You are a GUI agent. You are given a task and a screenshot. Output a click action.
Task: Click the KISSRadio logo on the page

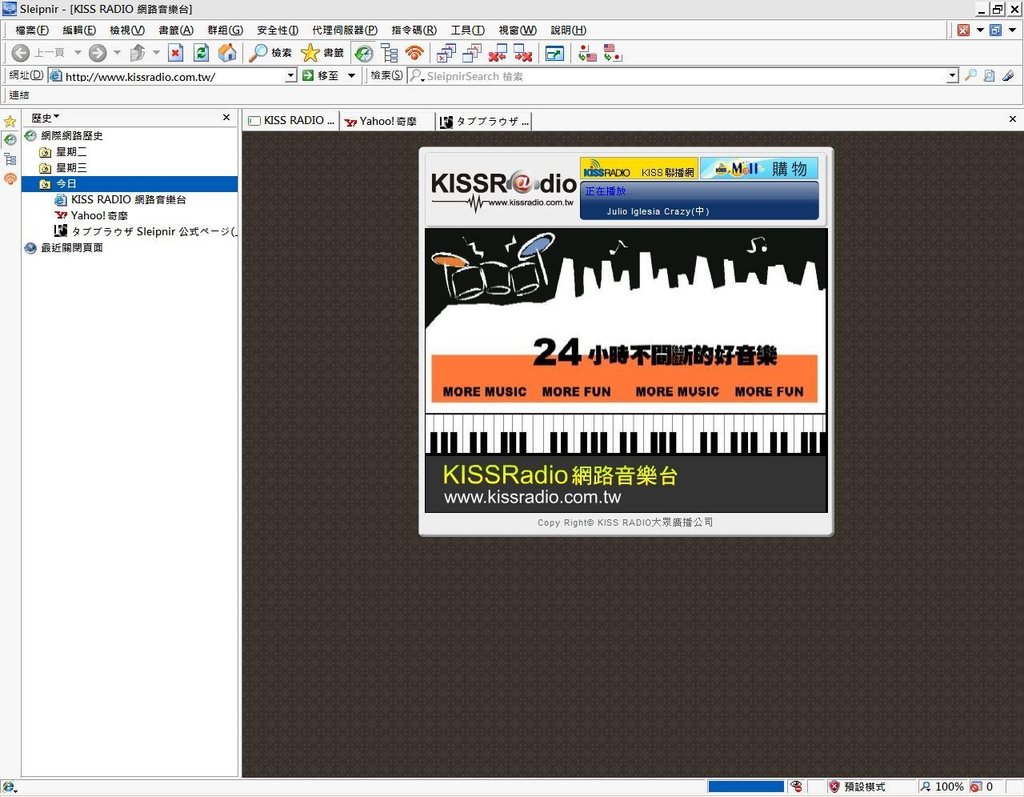(503, 191)
